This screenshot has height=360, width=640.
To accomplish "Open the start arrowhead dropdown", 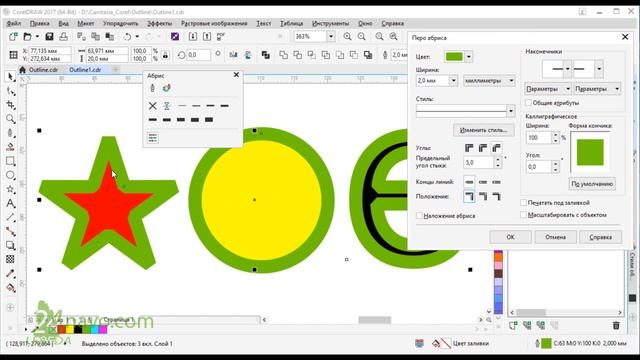I will (567, 69).
